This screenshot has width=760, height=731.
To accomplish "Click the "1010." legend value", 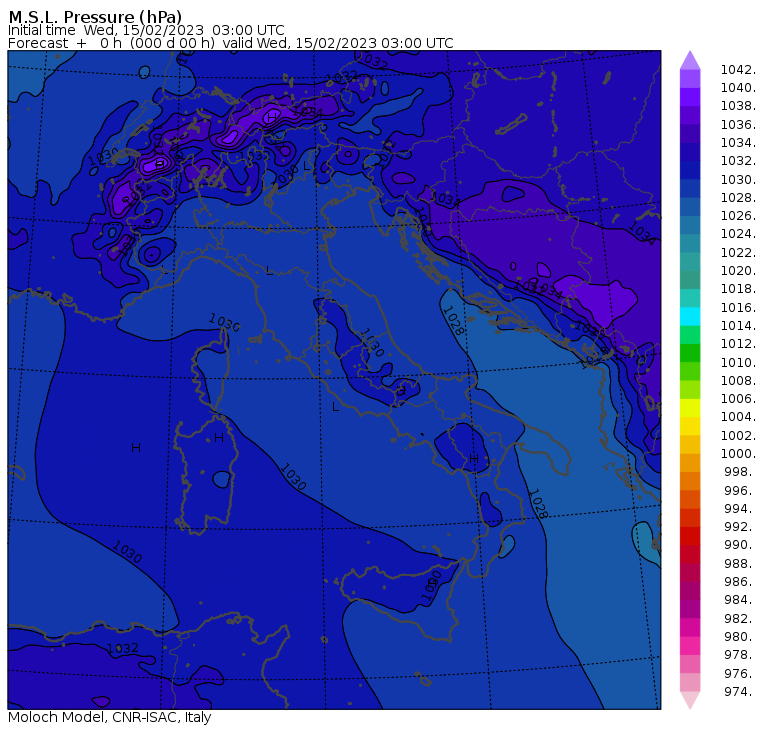I will tap(738, 362).
